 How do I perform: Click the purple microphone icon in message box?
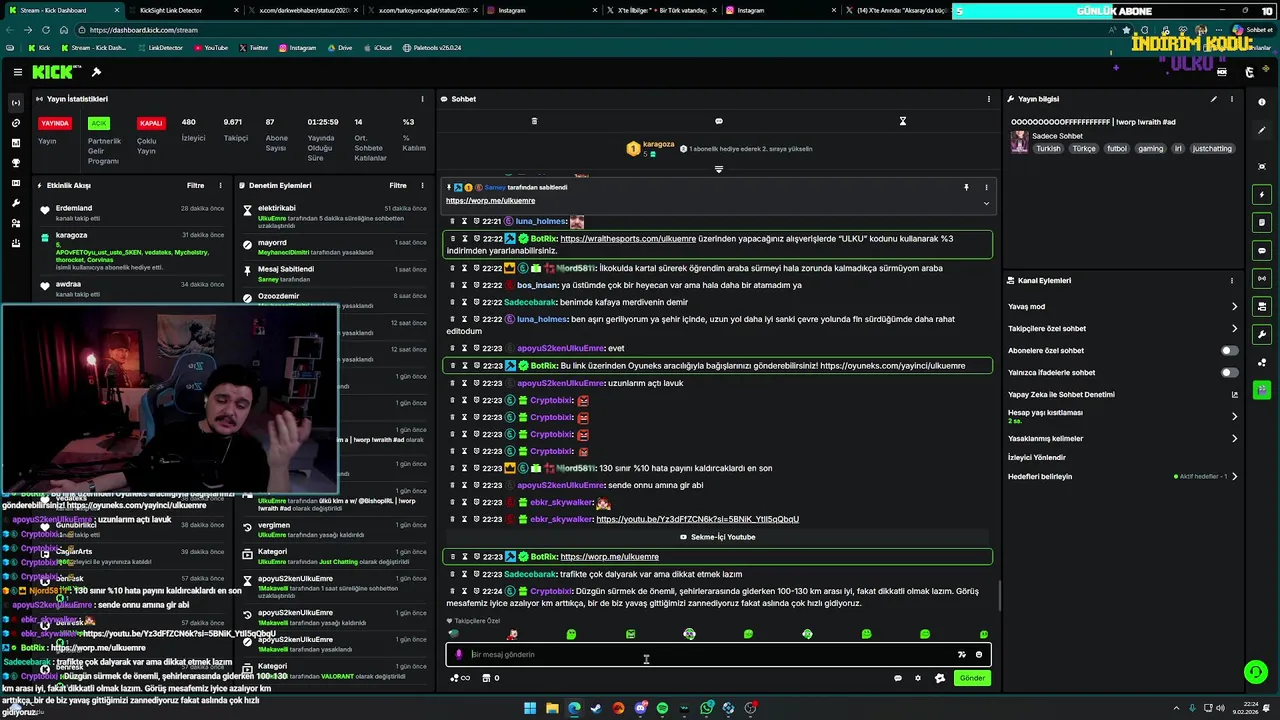(459, 654)
